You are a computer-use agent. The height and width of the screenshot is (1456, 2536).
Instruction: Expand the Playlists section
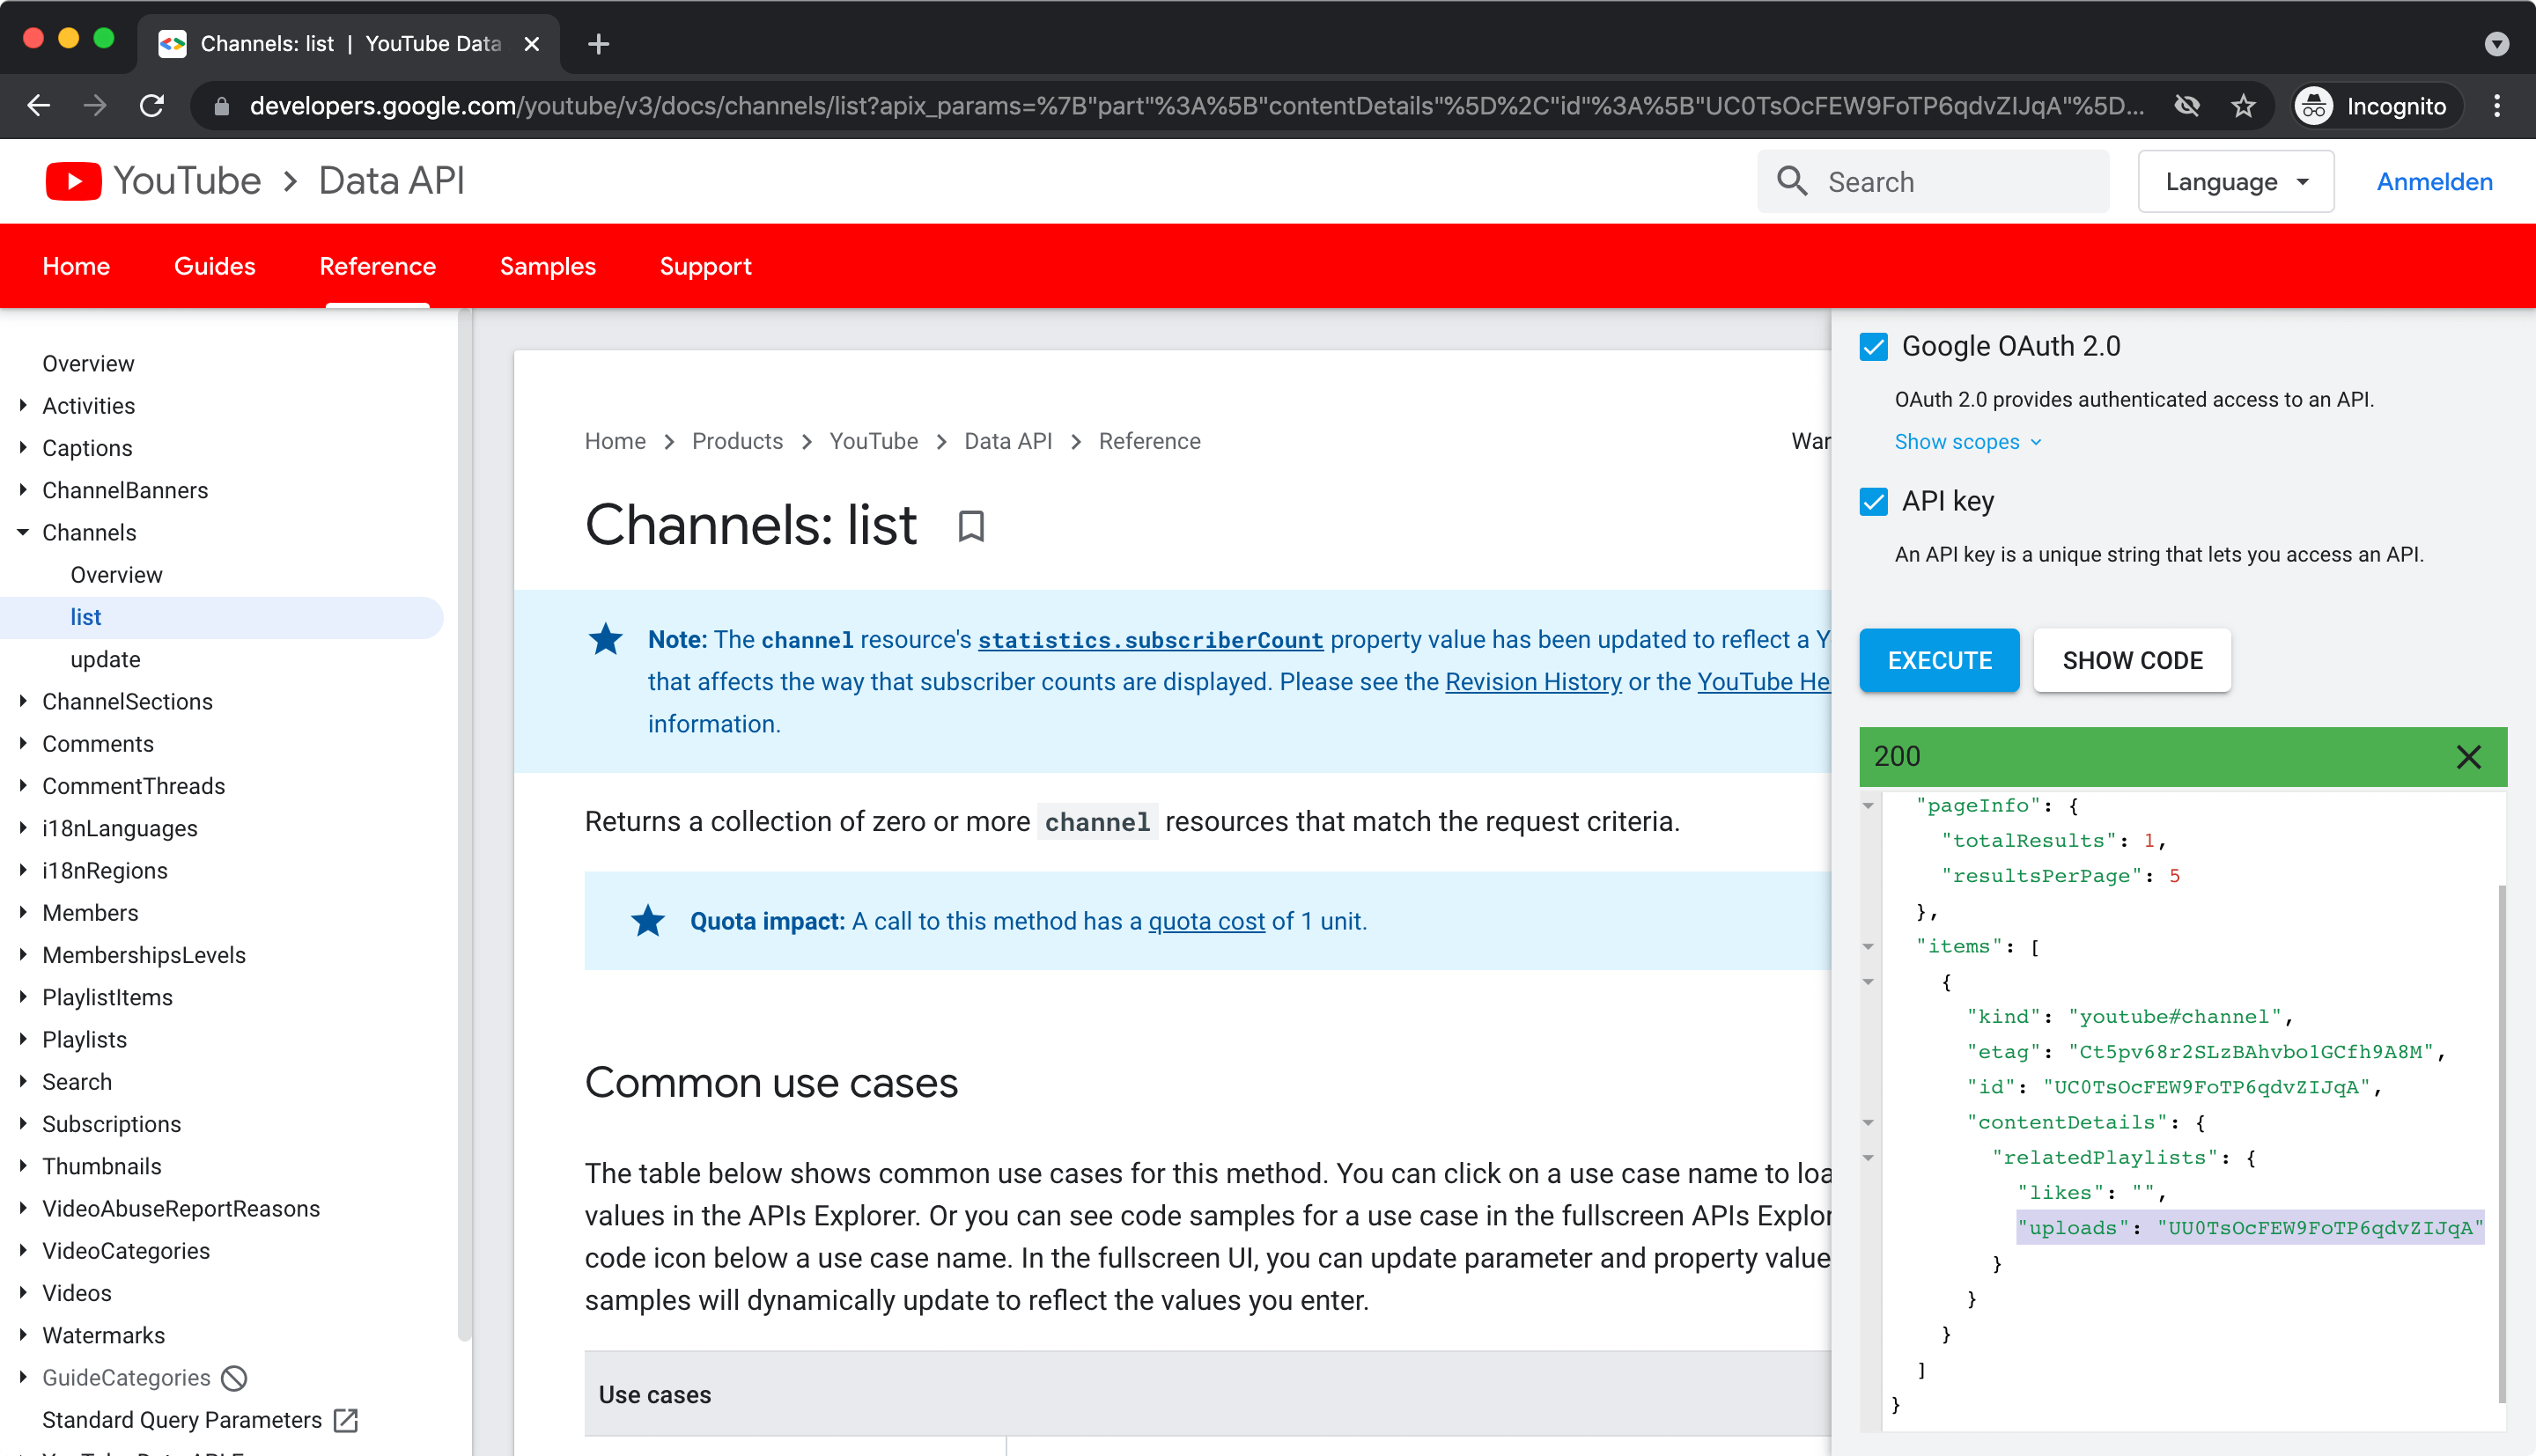(x=23, y=1039)
